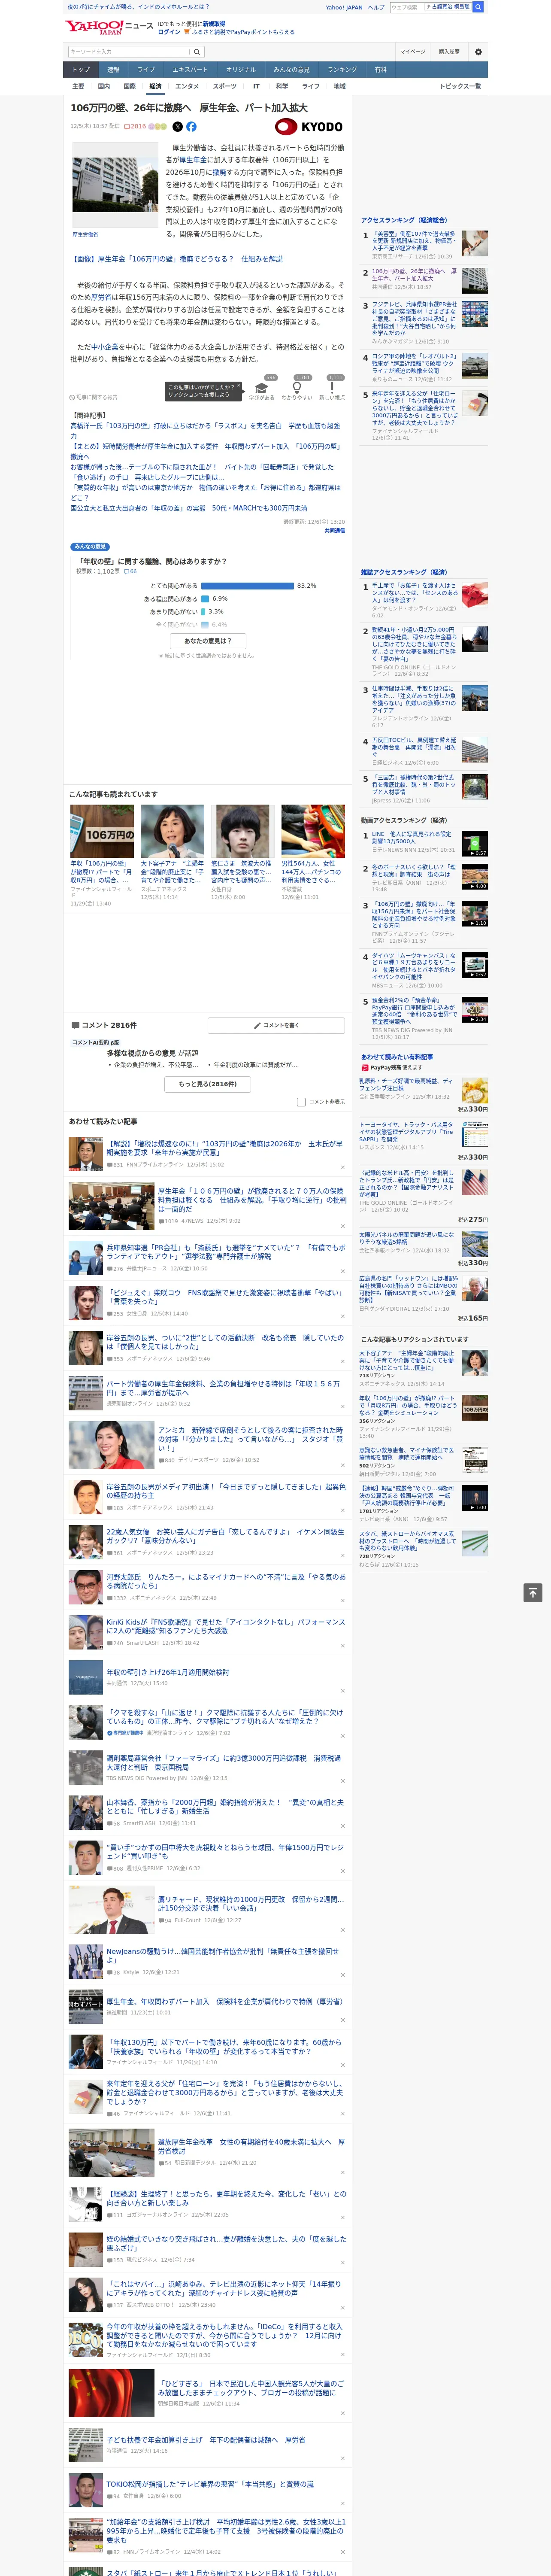Select the 国際 category

click(x=129, y=86)
